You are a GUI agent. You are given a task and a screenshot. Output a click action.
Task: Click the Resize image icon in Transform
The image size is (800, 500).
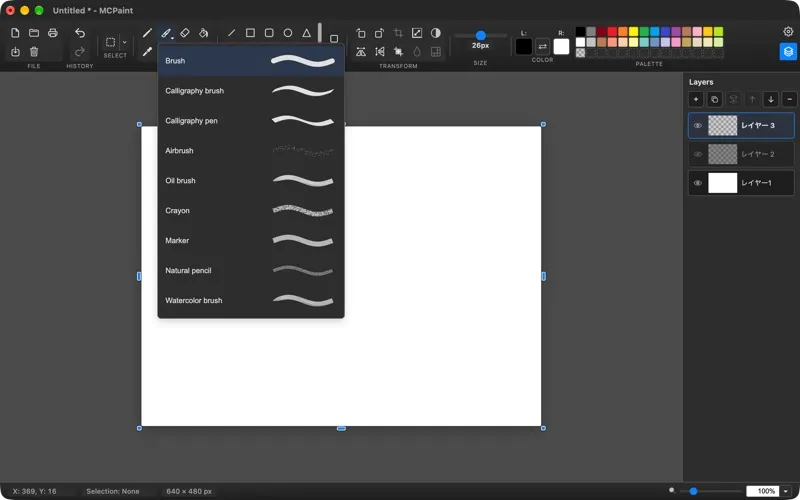click(417, 33)
